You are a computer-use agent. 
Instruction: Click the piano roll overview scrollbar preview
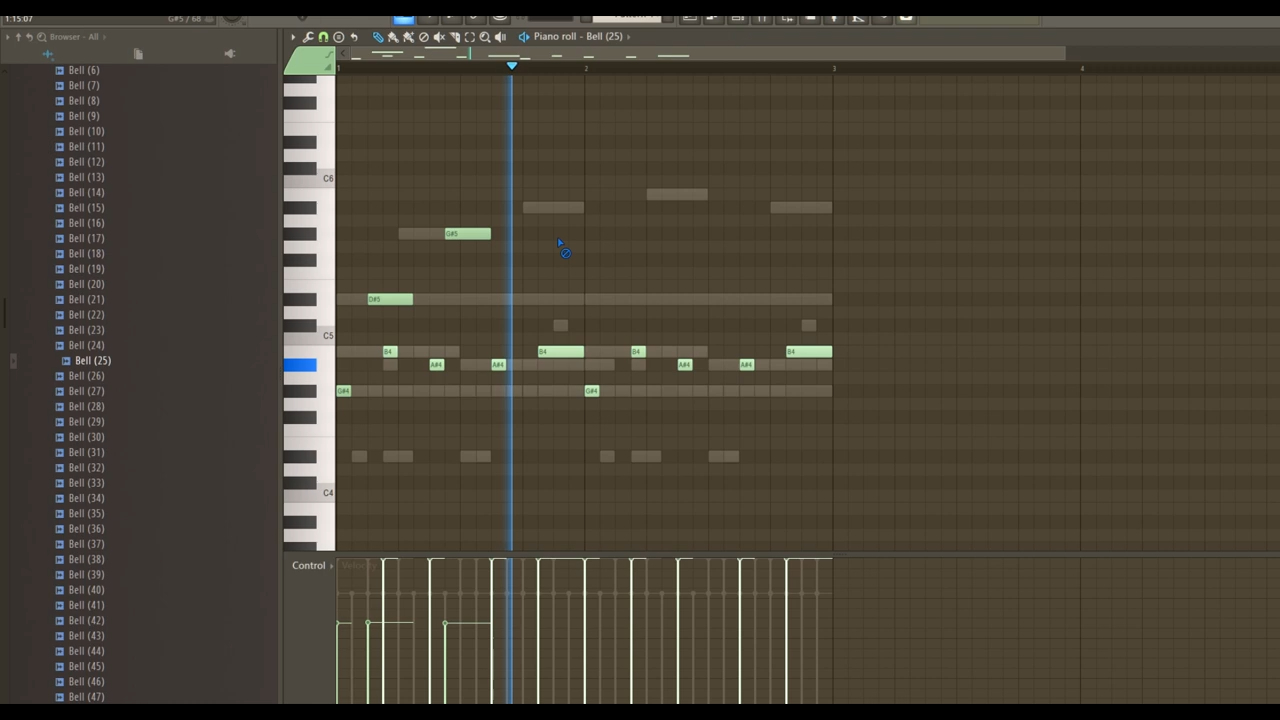[708, 54]
